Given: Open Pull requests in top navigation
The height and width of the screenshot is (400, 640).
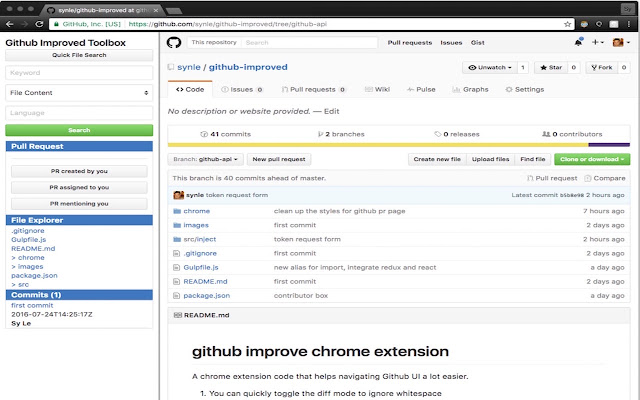Looking at the screenshot, I should (x=409, y=42).
